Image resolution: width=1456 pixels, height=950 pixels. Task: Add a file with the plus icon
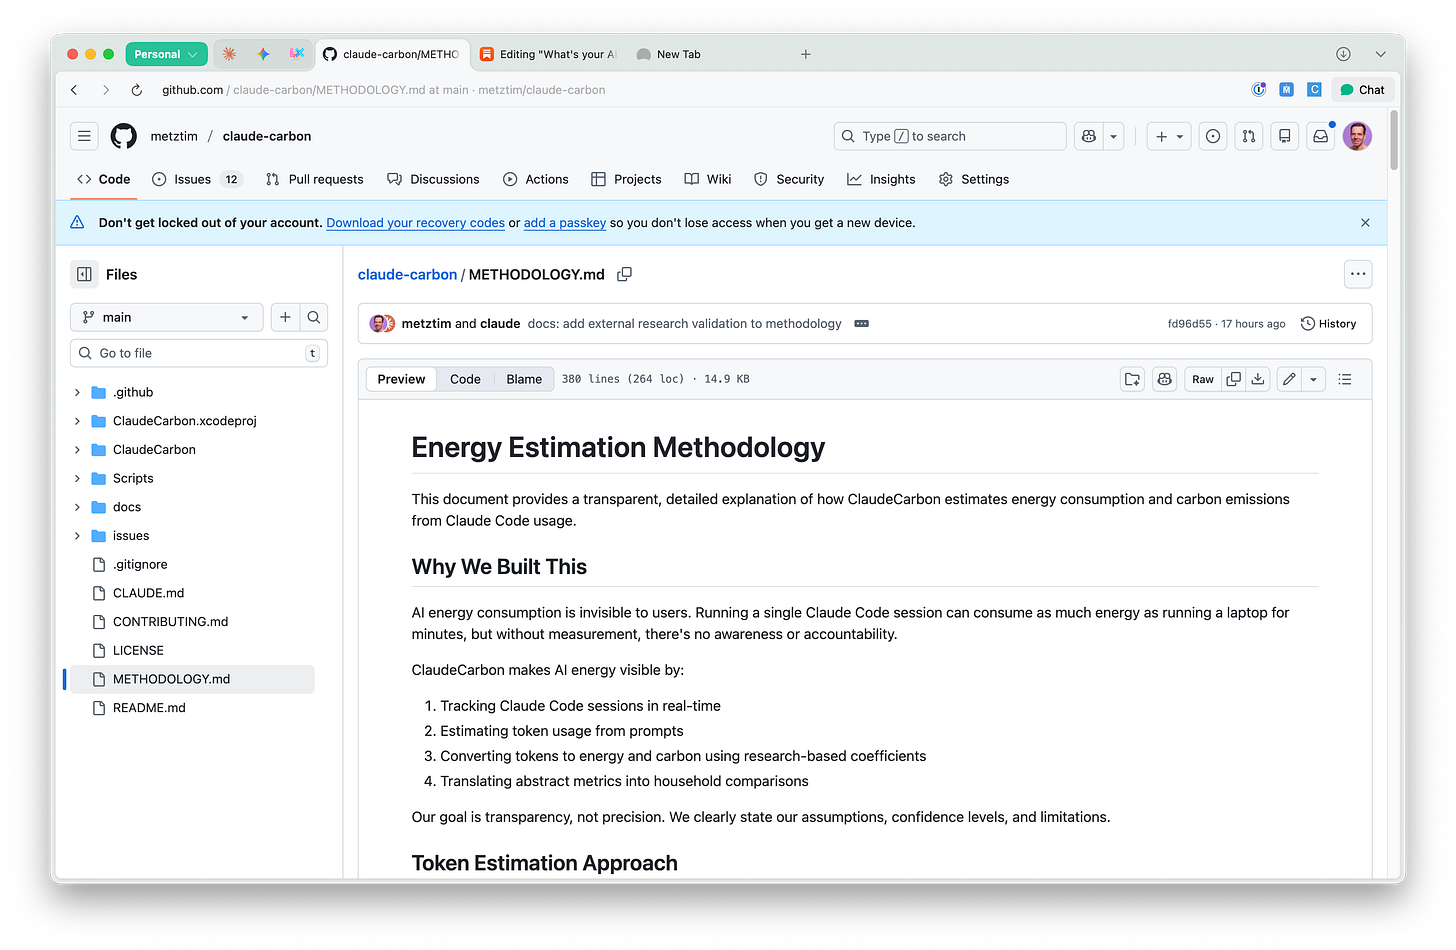pyautogui.click(x=285, y=317)
